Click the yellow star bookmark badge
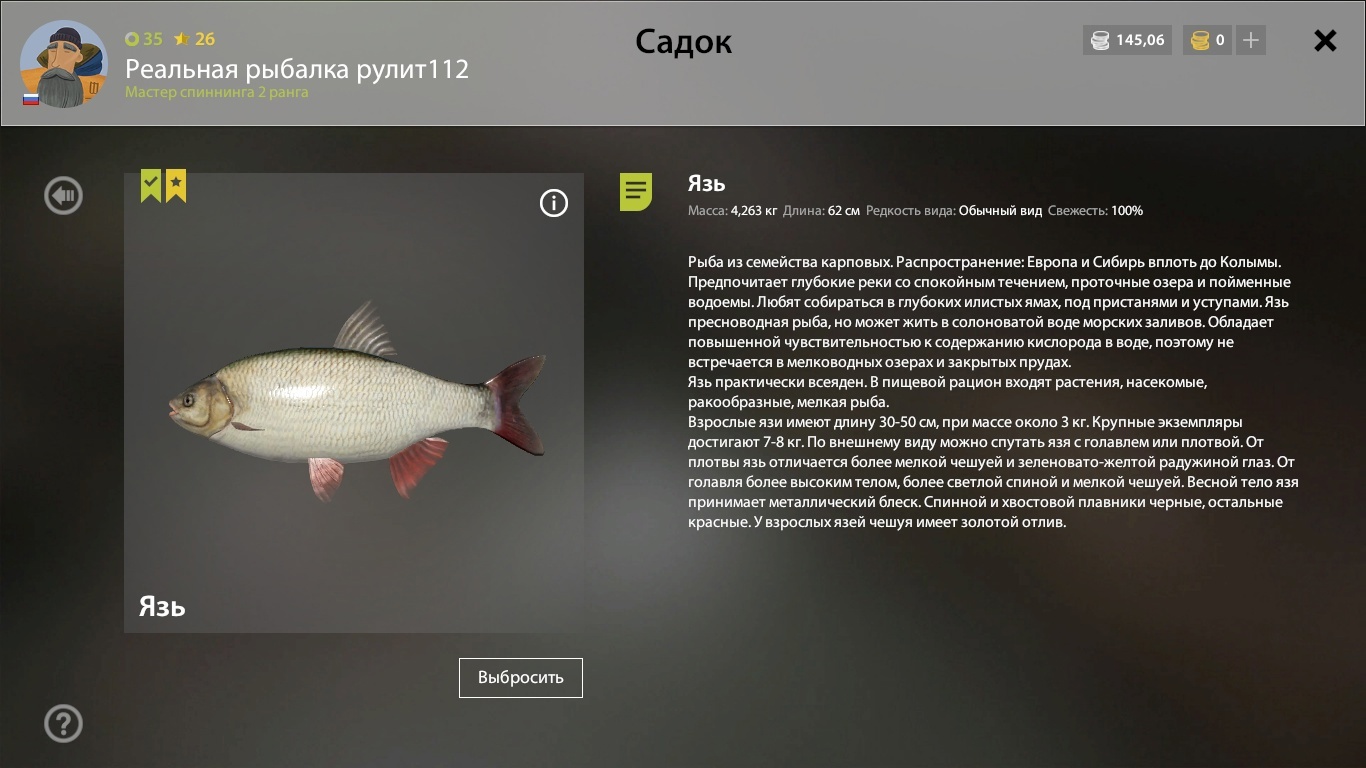Image resolution: width=1366 pixels, height=768 pixels. click(176, 186)
